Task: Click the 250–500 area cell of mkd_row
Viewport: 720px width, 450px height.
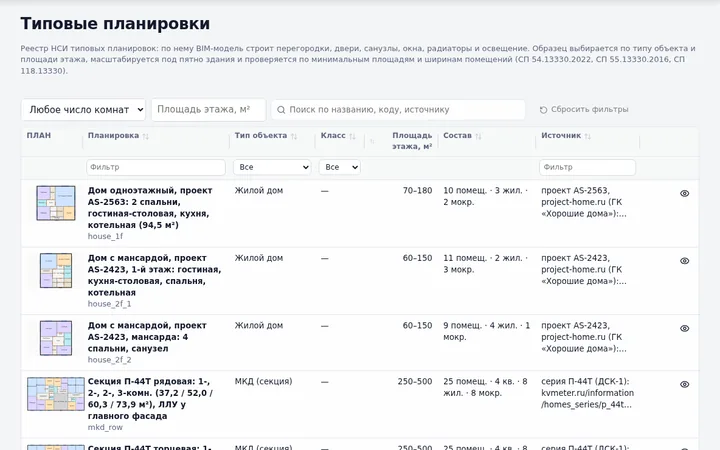Action: click(x=415, y=382)
